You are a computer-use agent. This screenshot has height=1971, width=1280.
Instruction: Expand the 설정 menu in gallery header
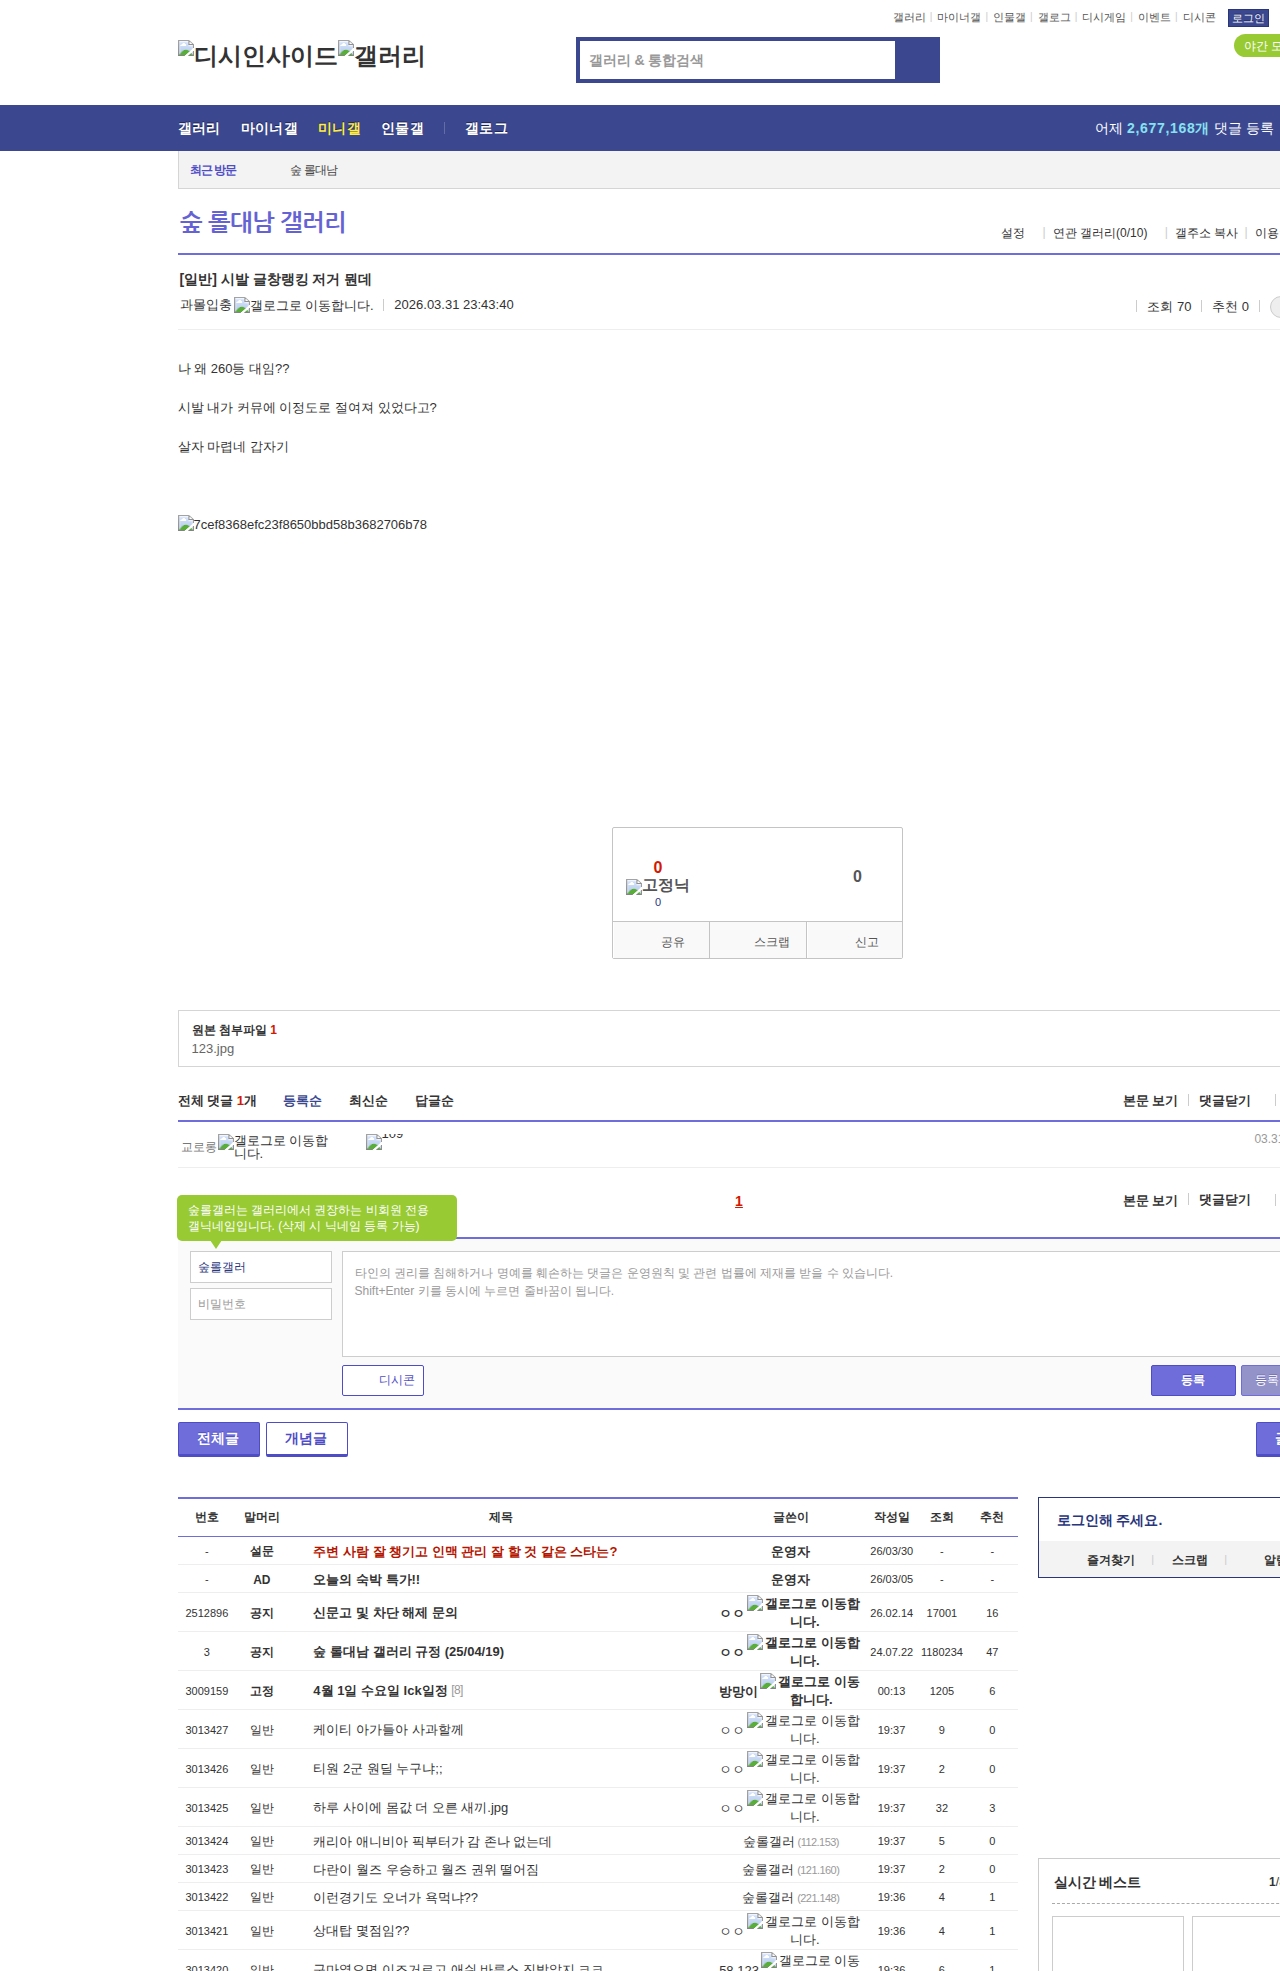click(x=1013, y=233)
